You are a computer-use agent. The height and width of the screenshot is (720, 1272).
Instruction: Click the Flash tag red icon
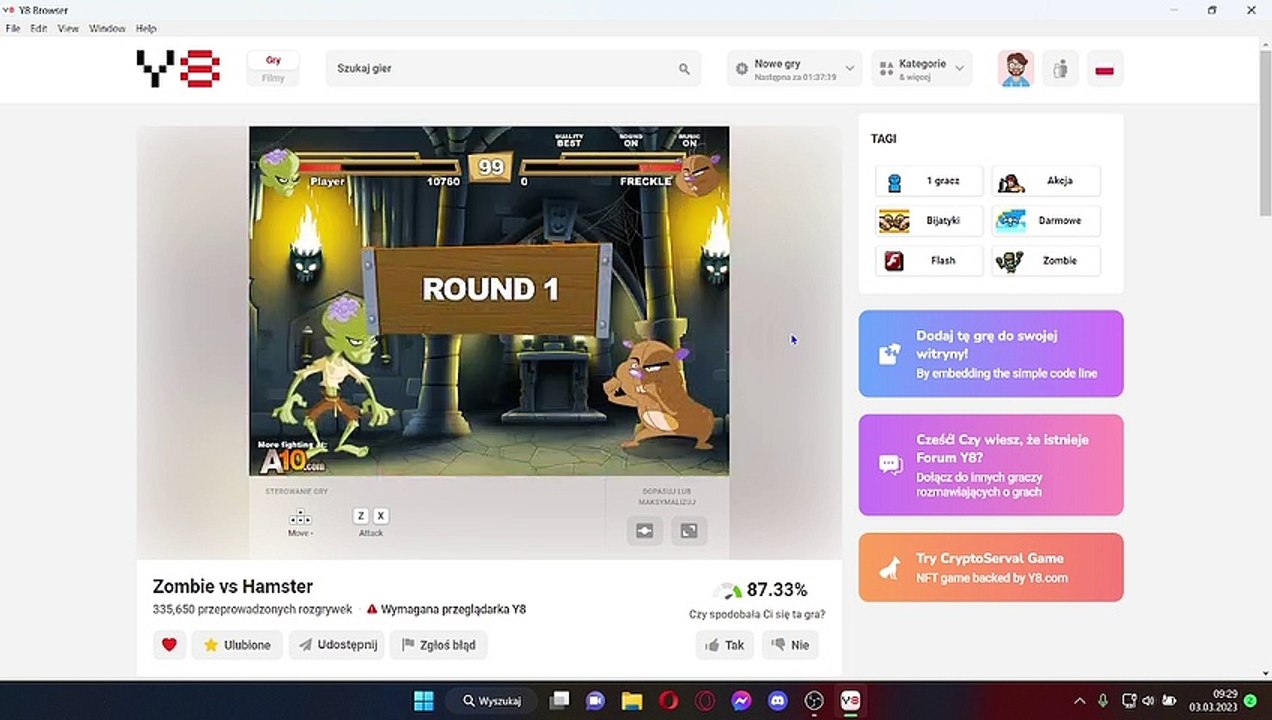[894, 261]
